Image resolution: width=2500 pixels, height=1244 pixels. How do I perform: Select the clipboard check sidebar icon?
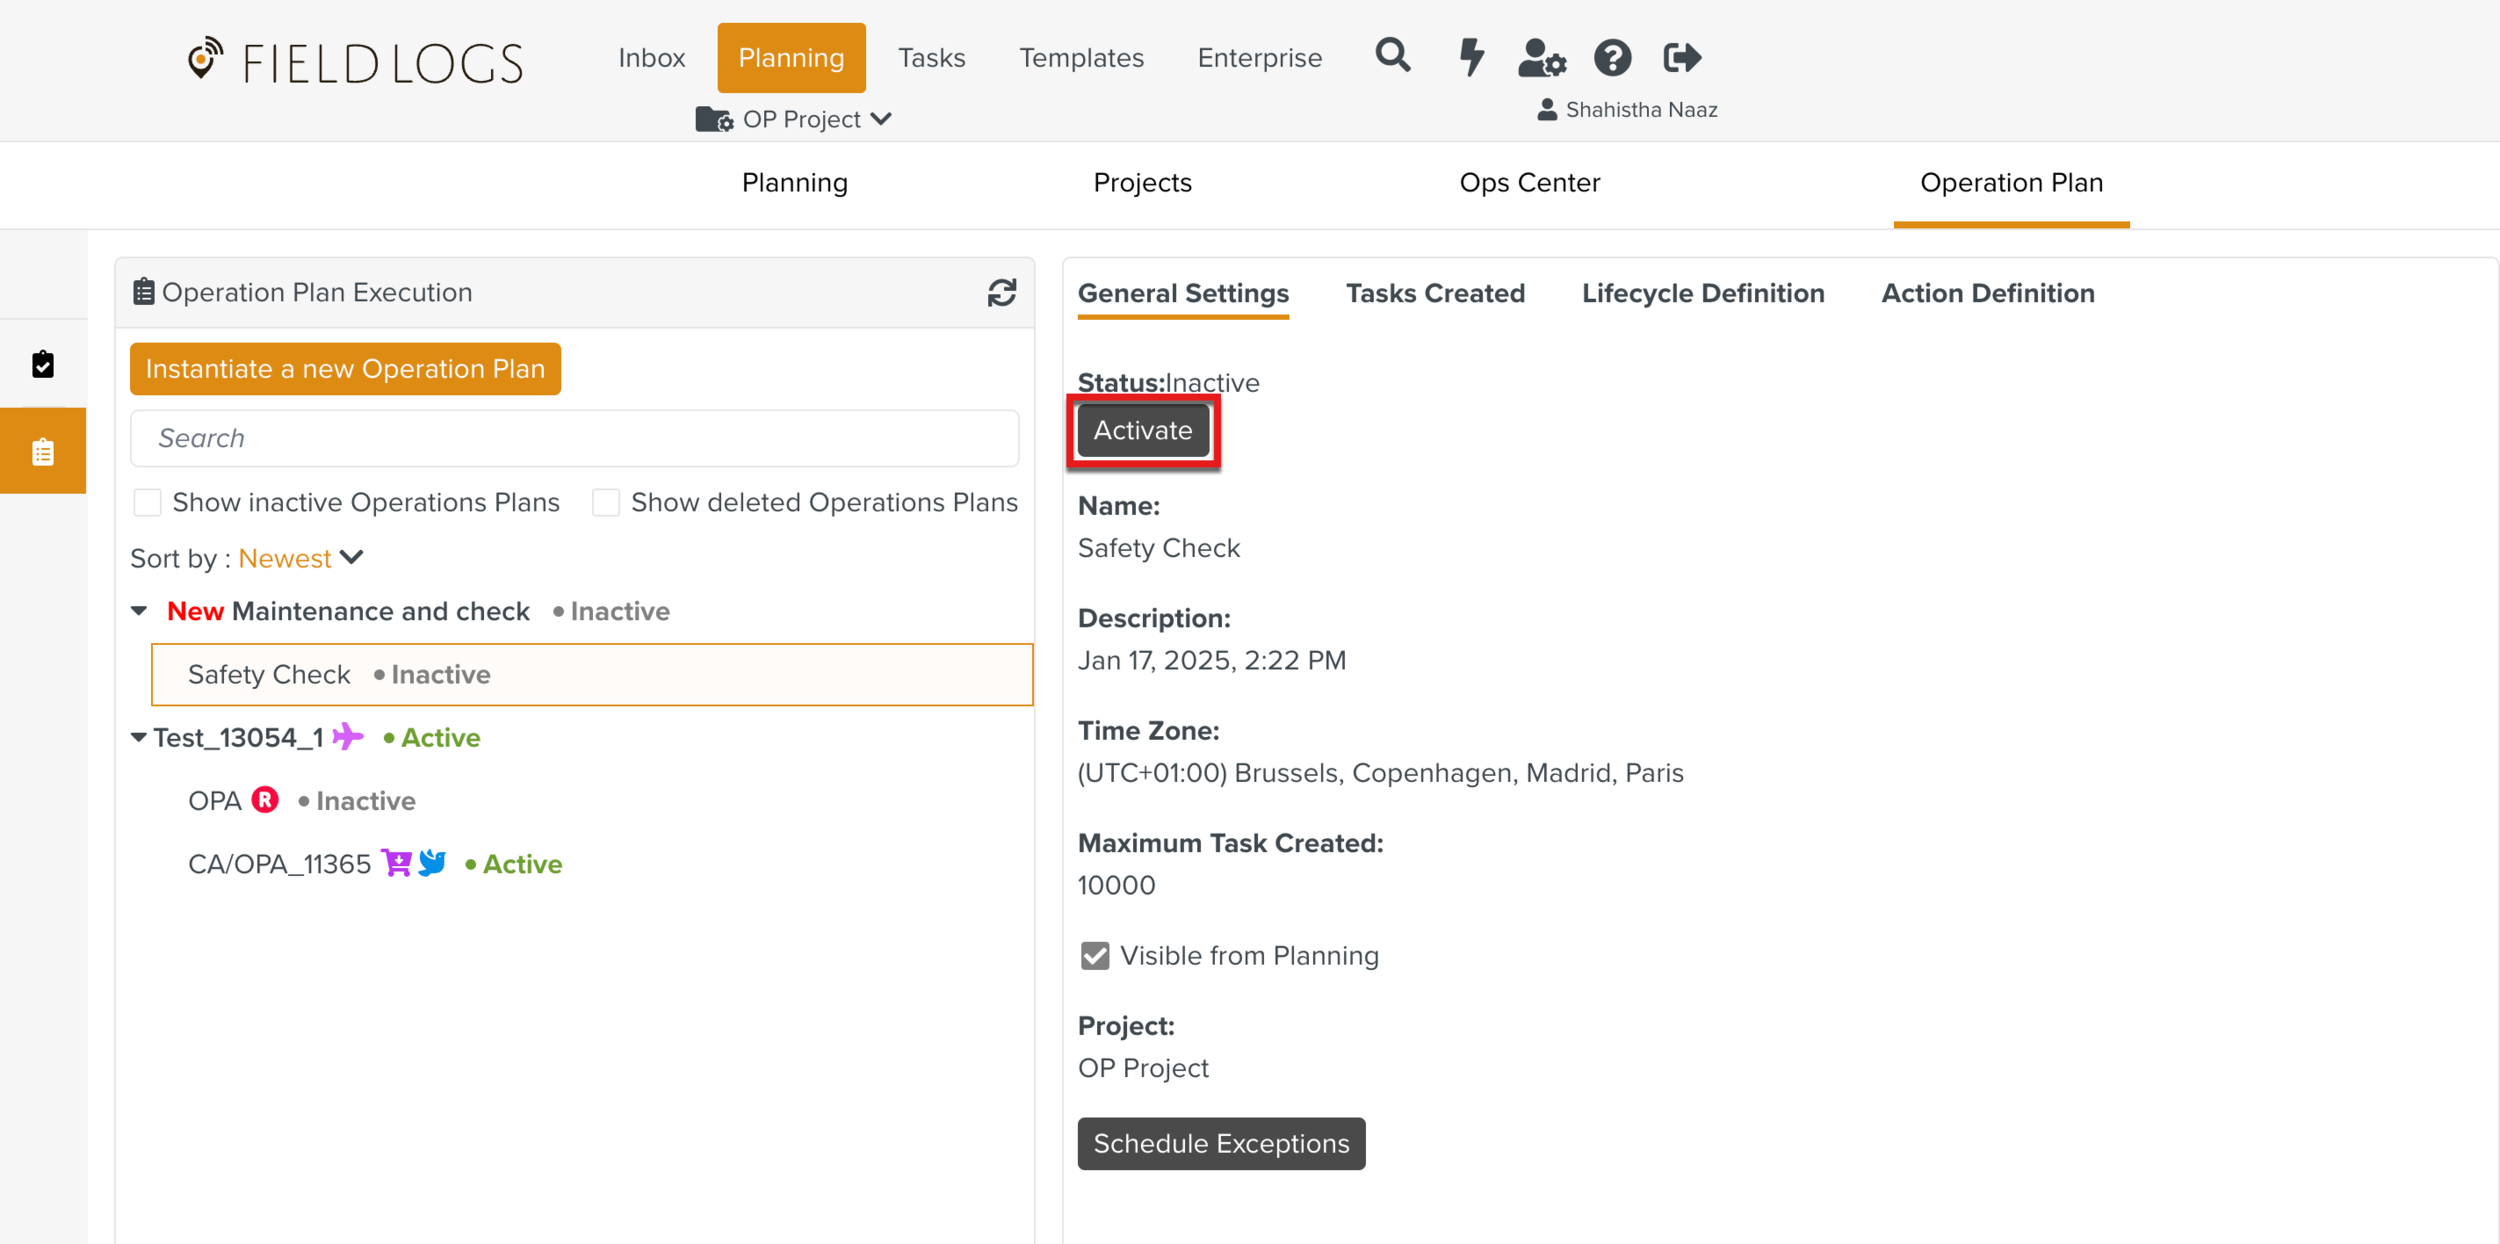pos(43,365)
